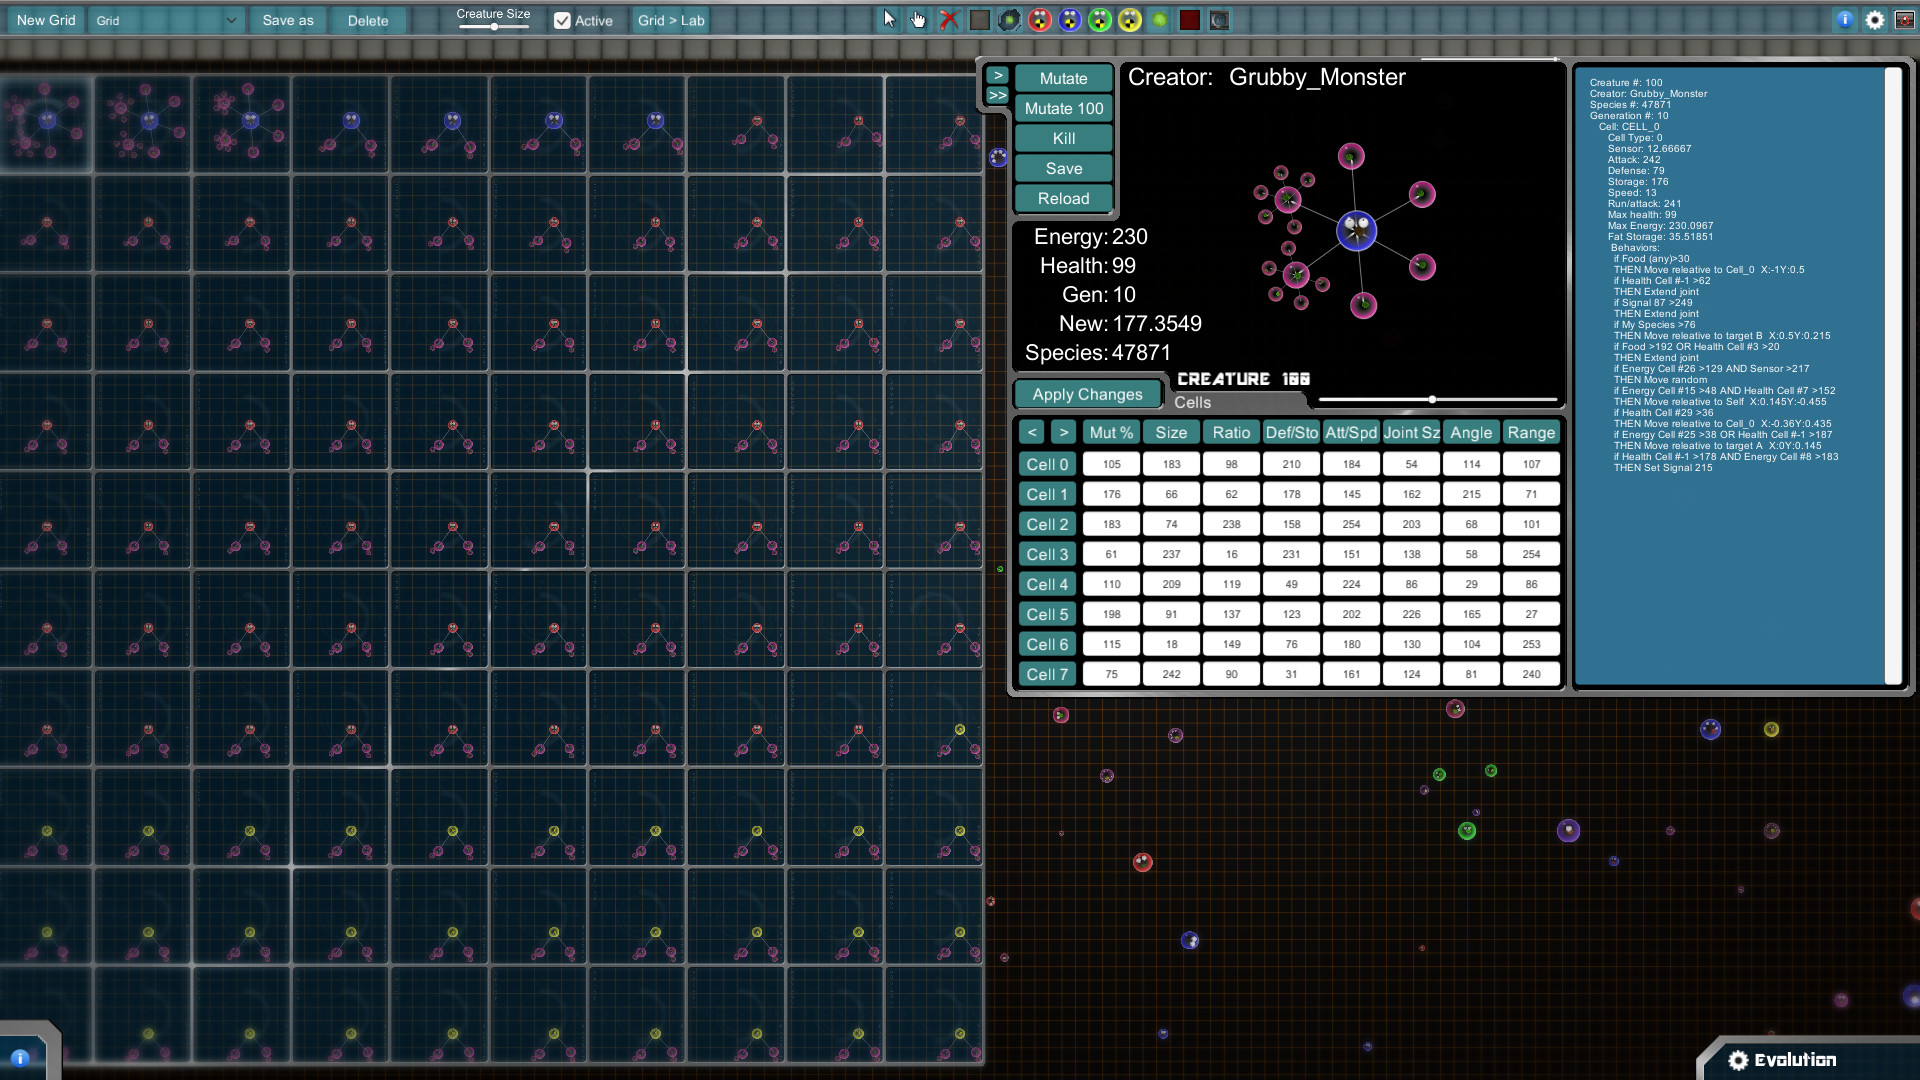Click the arrow cursor tool icon

pyautogui.click(x=887, y=18)
